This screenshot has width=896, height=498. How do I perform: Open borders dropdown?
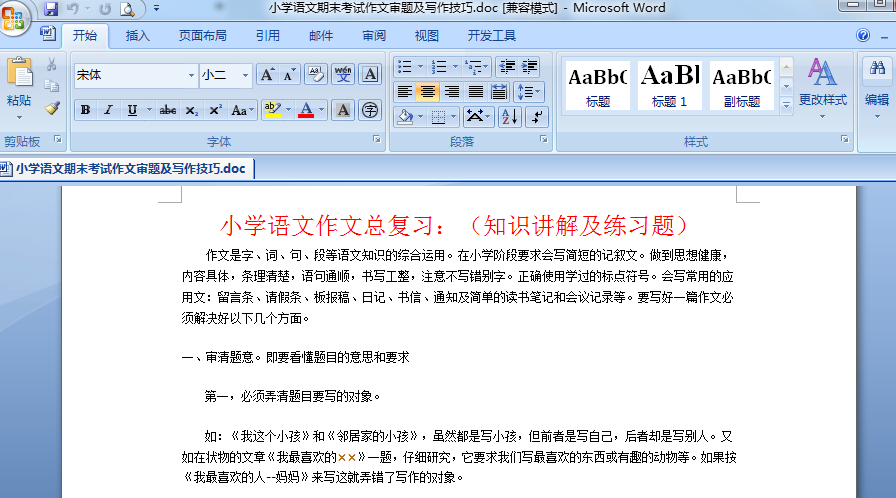coord(453,117)
